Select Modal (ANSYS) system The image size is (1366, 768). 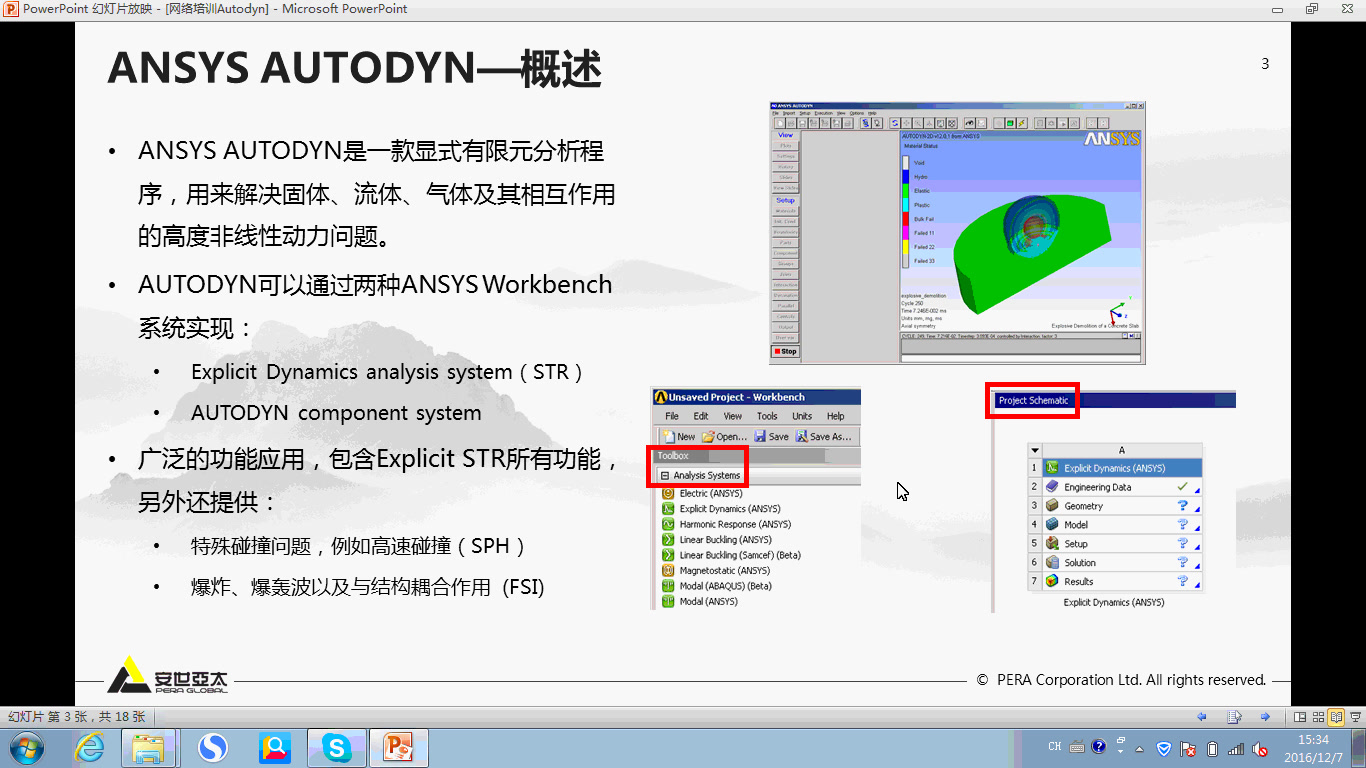click(x=700, y=602)
